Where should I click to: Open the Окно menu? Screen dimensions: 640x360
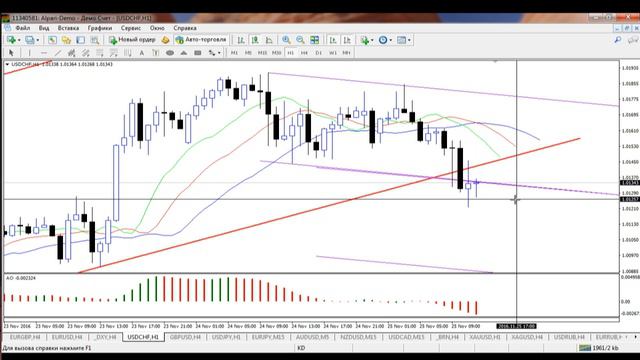[157, 28]
